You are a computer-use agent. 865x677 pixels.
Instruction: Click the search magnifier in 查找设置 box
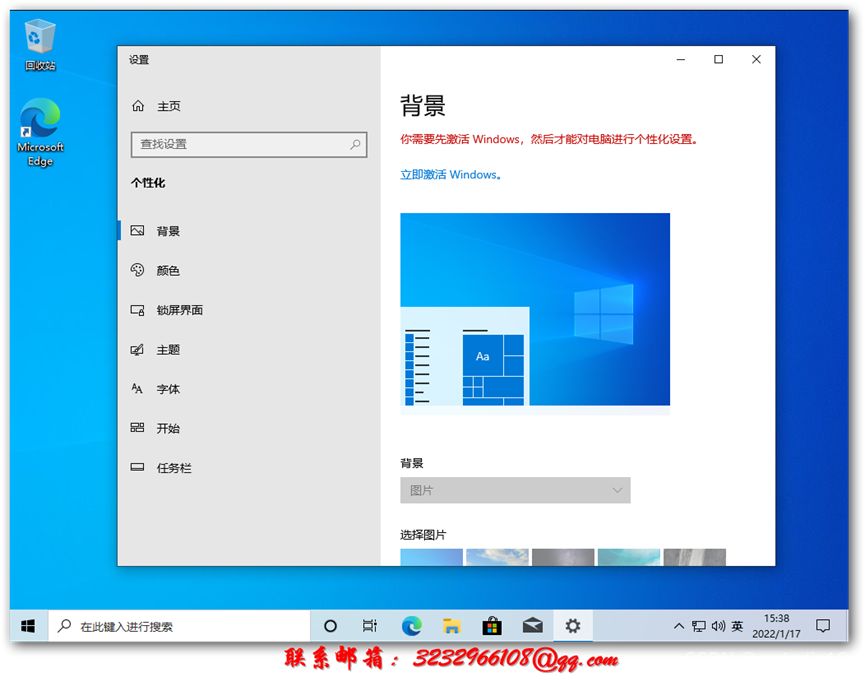[355, 144]
